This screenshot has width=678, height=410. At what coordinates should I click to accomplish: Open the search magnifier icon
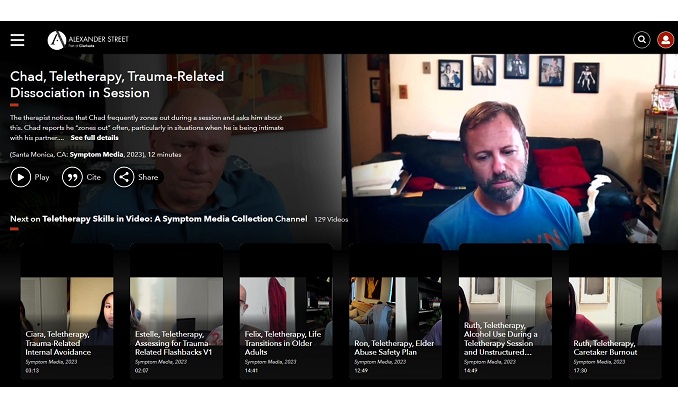(642, 40)
